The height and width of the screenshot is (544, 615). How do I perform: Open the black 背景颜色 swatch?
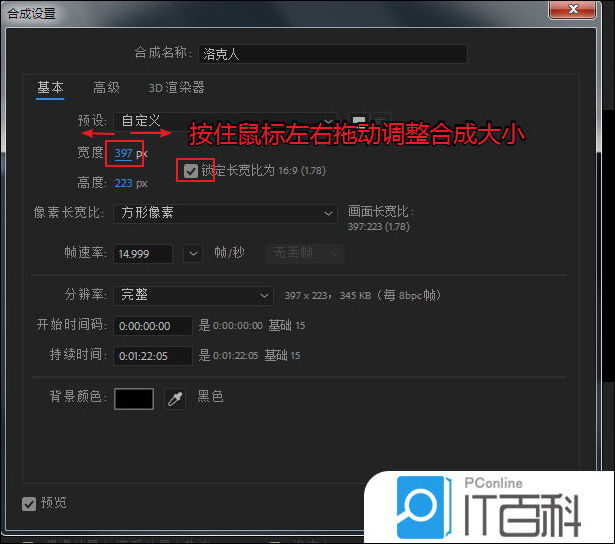(x=134, y=399)
